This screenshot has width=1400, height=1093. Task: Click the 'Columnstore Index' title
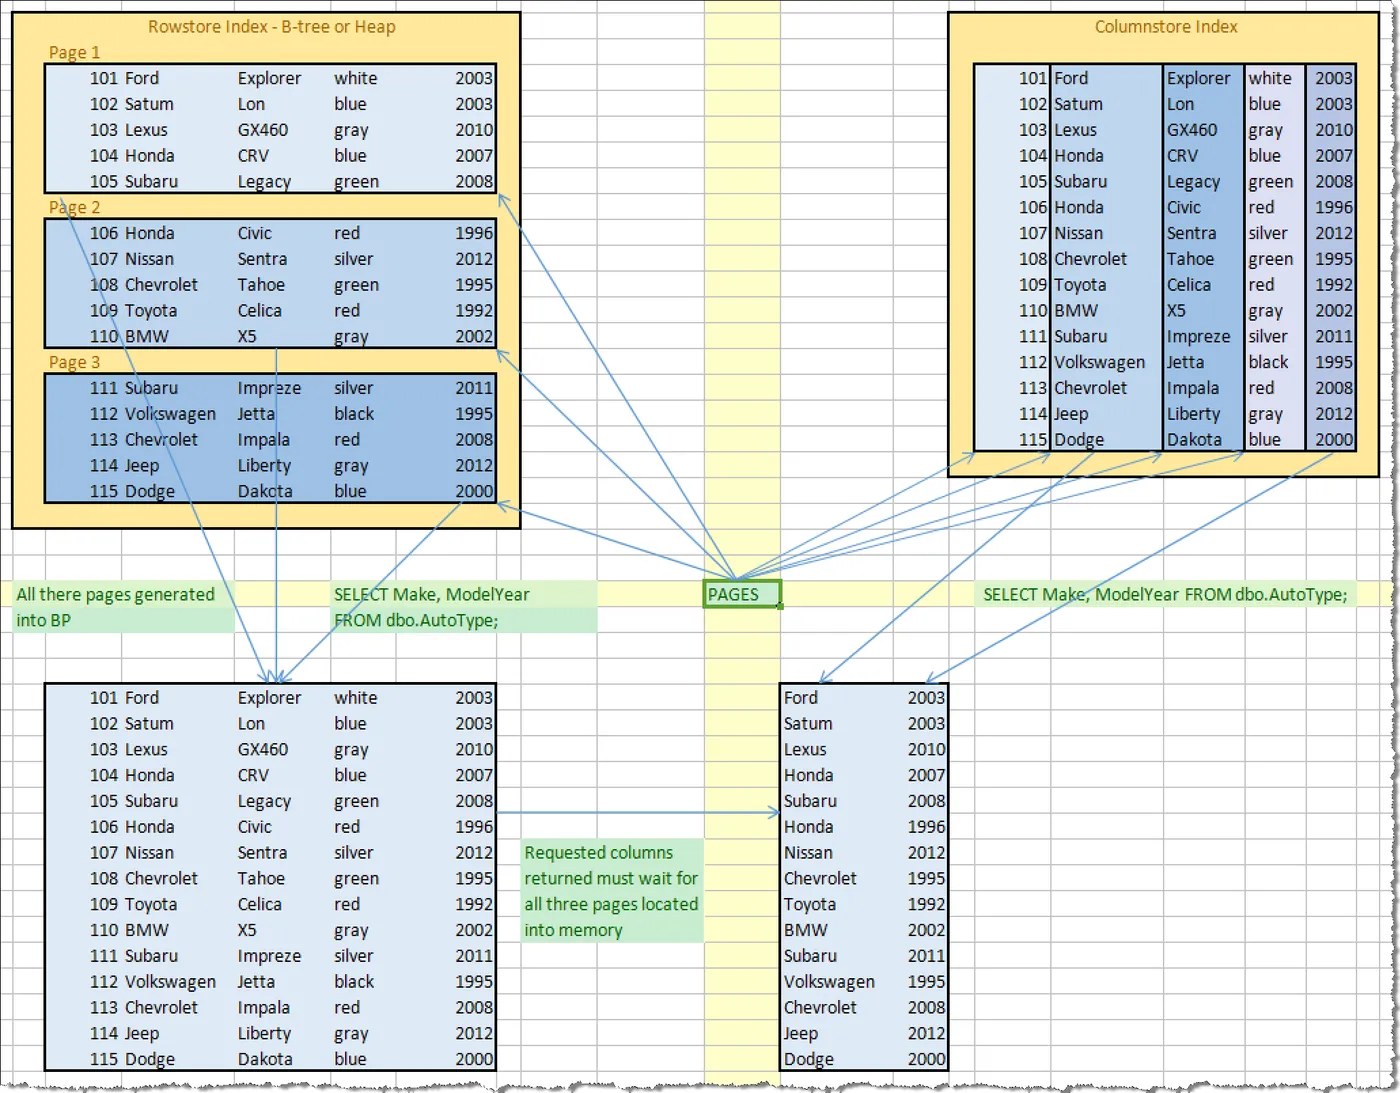tap(1166, 27)
